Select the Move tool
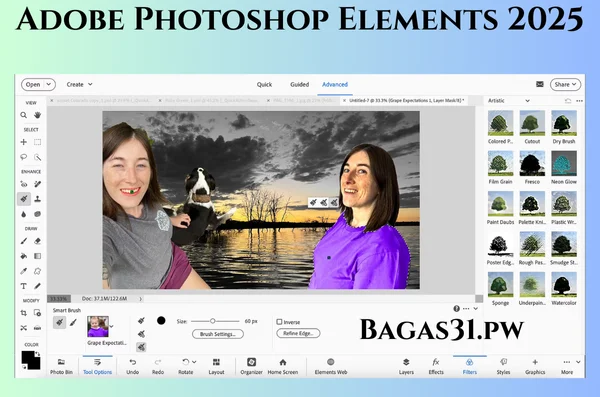 (24, 142)
